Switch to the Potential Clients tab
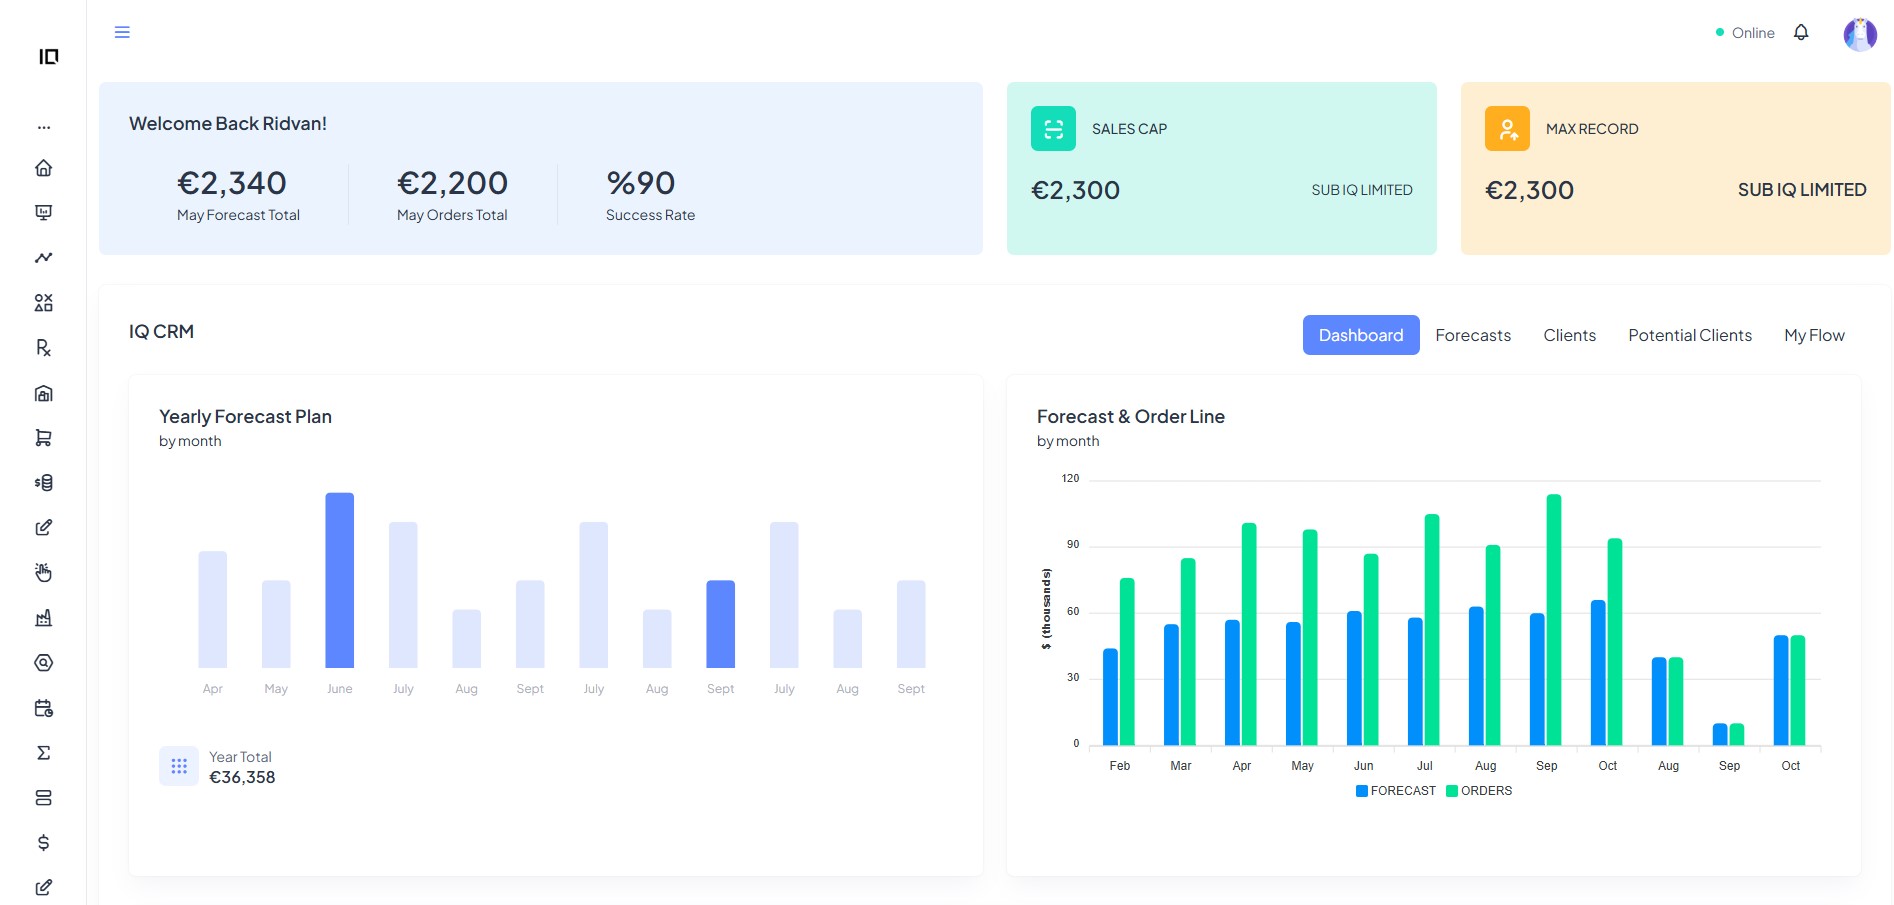This screenshot has height=905, width=1894. click(x=1689, y=335)
